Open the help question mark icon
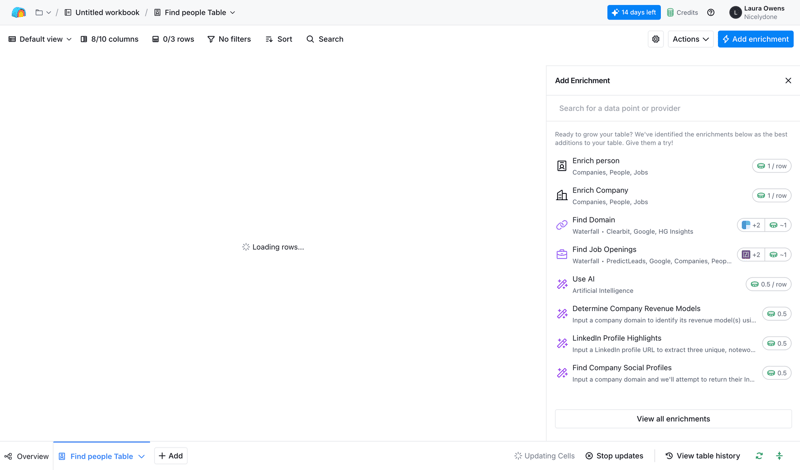This screenshot has height=470, width=800. point(711,13)
